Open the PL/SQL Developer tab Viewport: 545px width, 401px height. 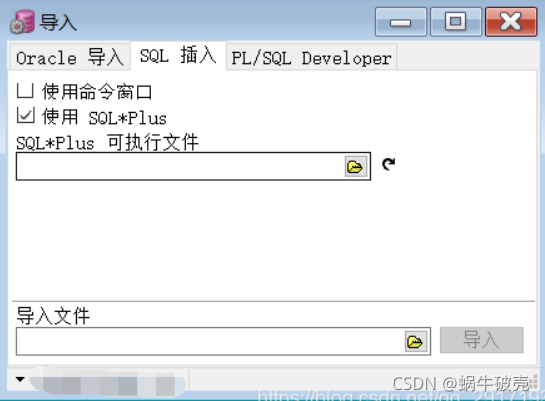click(311, 58)
